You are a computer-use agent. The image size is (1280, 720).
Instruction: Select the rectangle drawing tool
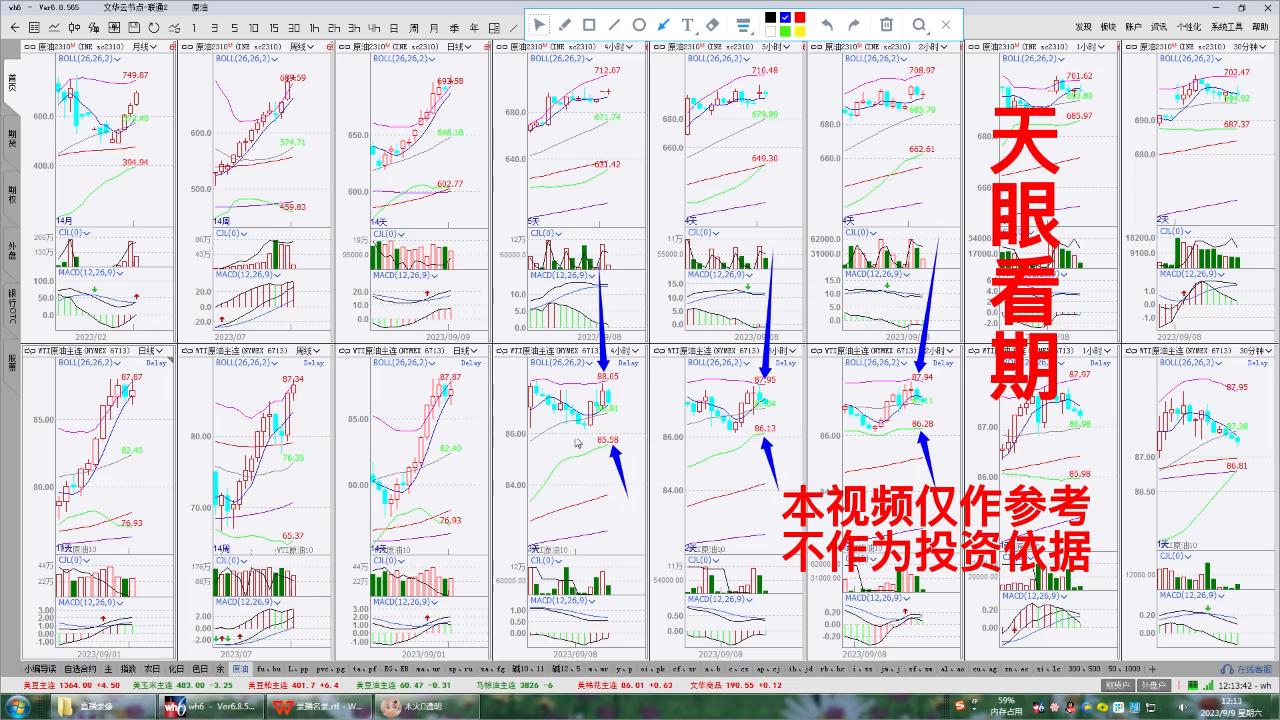(589, 25)
